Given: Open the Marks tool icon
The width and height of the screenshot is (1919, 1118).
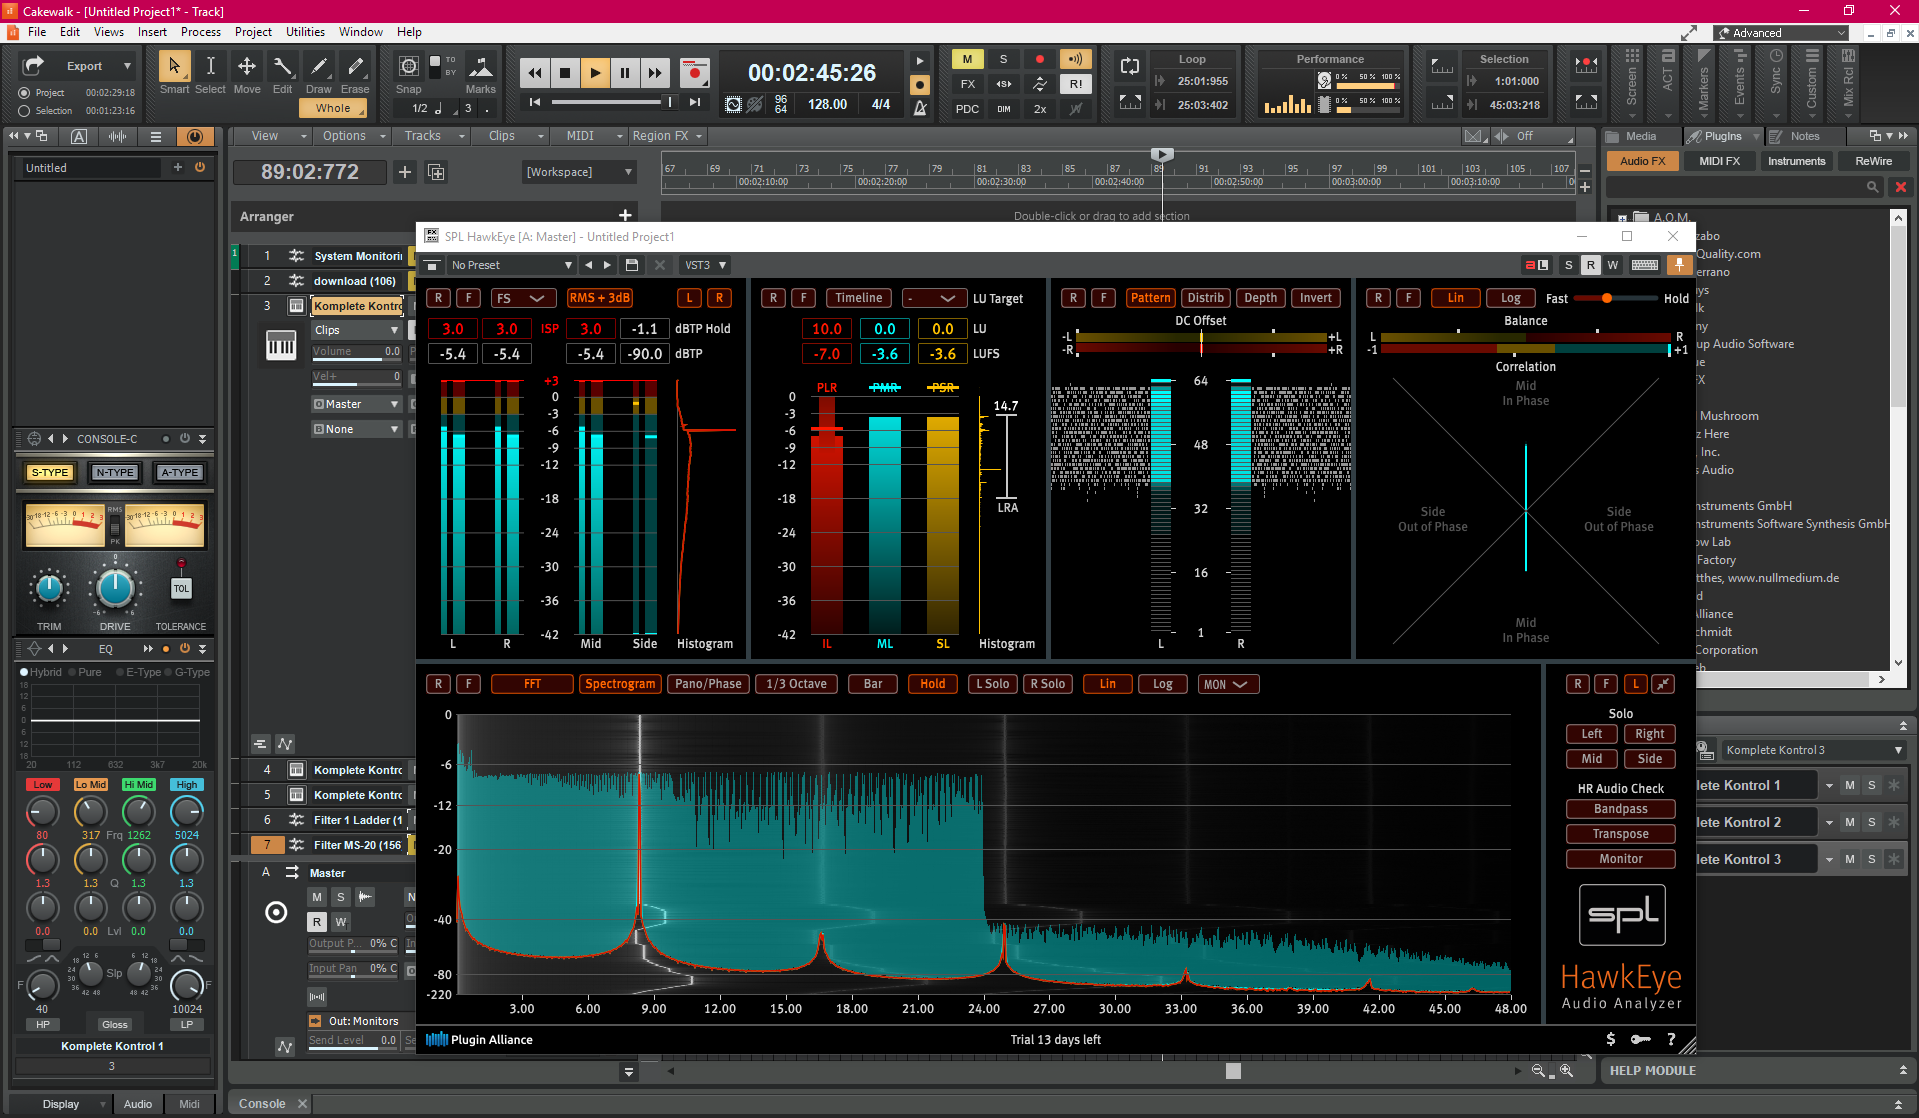Looking at the screenshot, I should pyautogui.click(x=481, y=66).
